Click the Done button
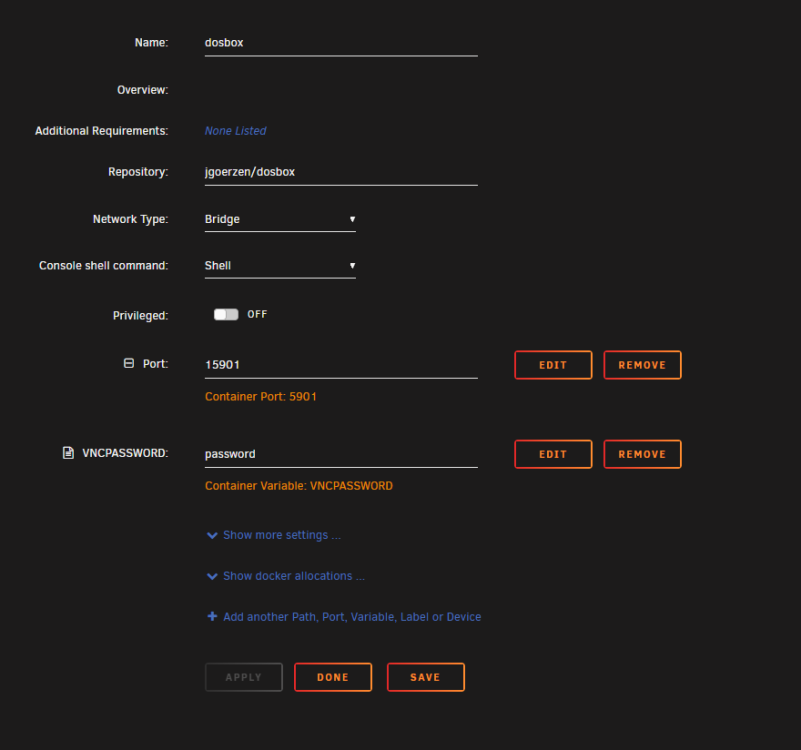Image resolution: width=801 pixels, height=750 pixels. pyautogui.click(x=333, y=677)
